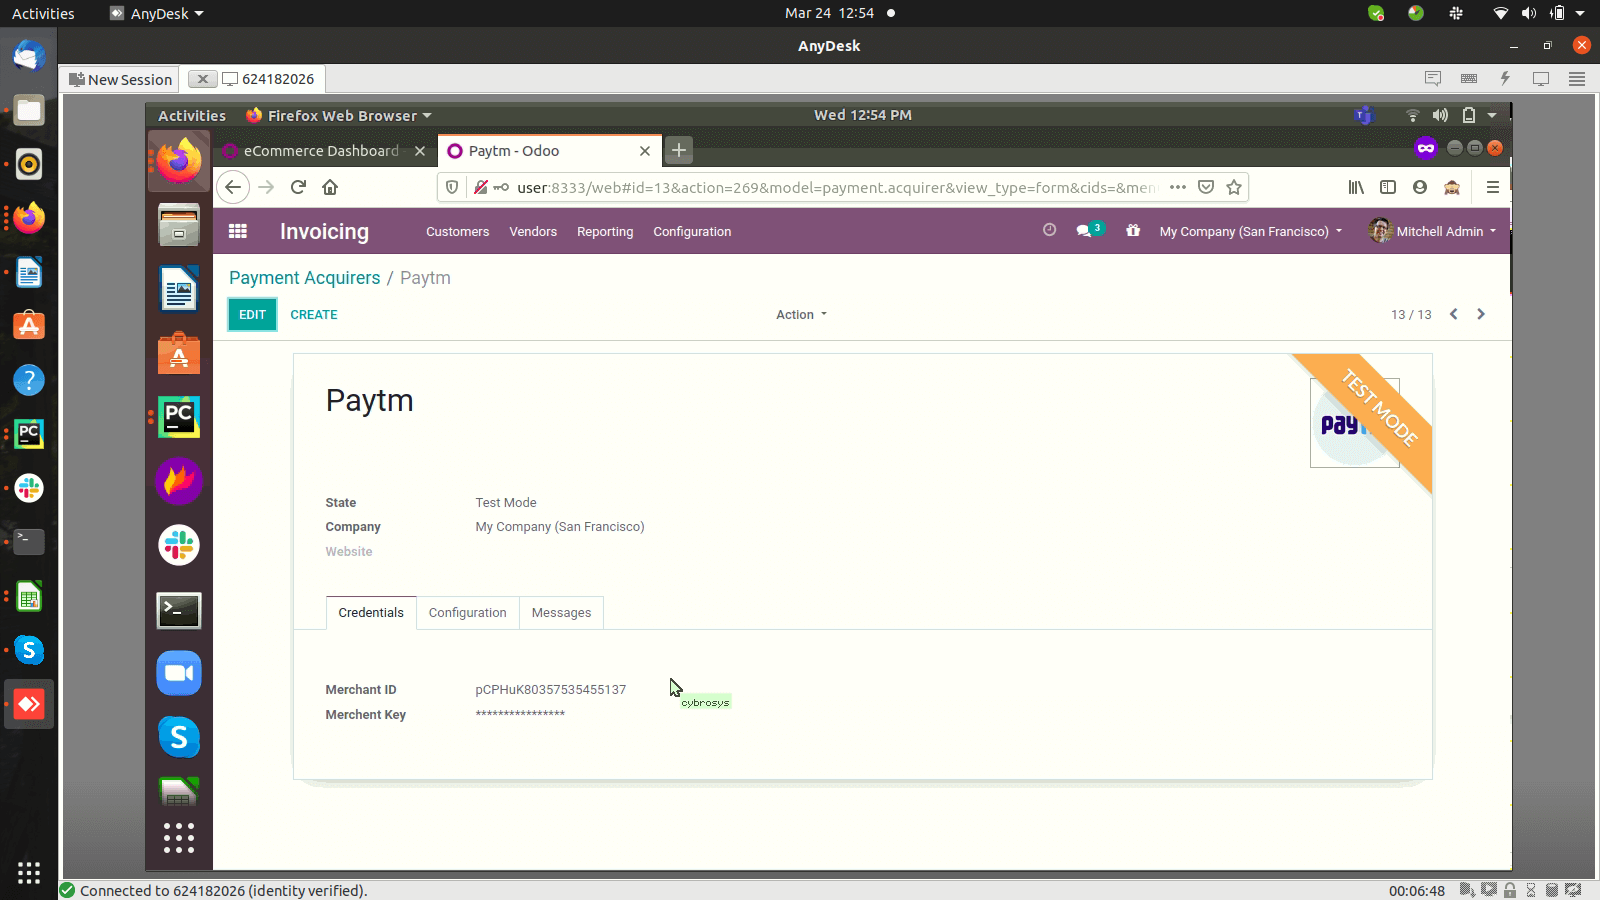Click the tracking protection shield icon
The image size is (1600, 900).
452,187
